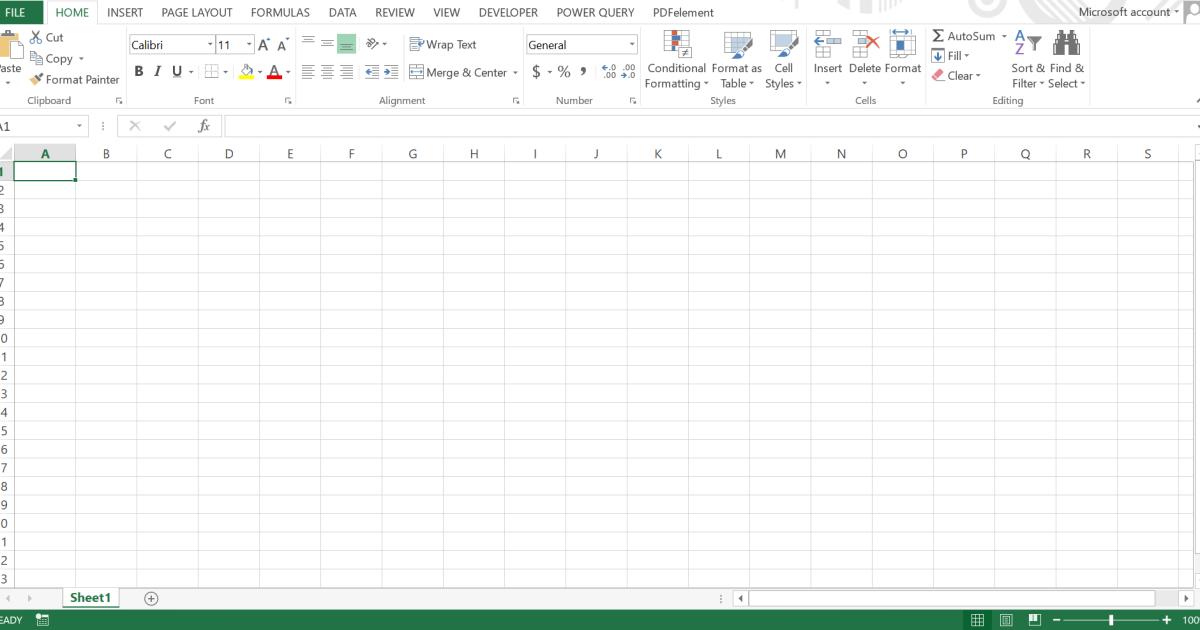
Task: Click the Sheet1 tab at the bottom
Action: coord(90,597)
